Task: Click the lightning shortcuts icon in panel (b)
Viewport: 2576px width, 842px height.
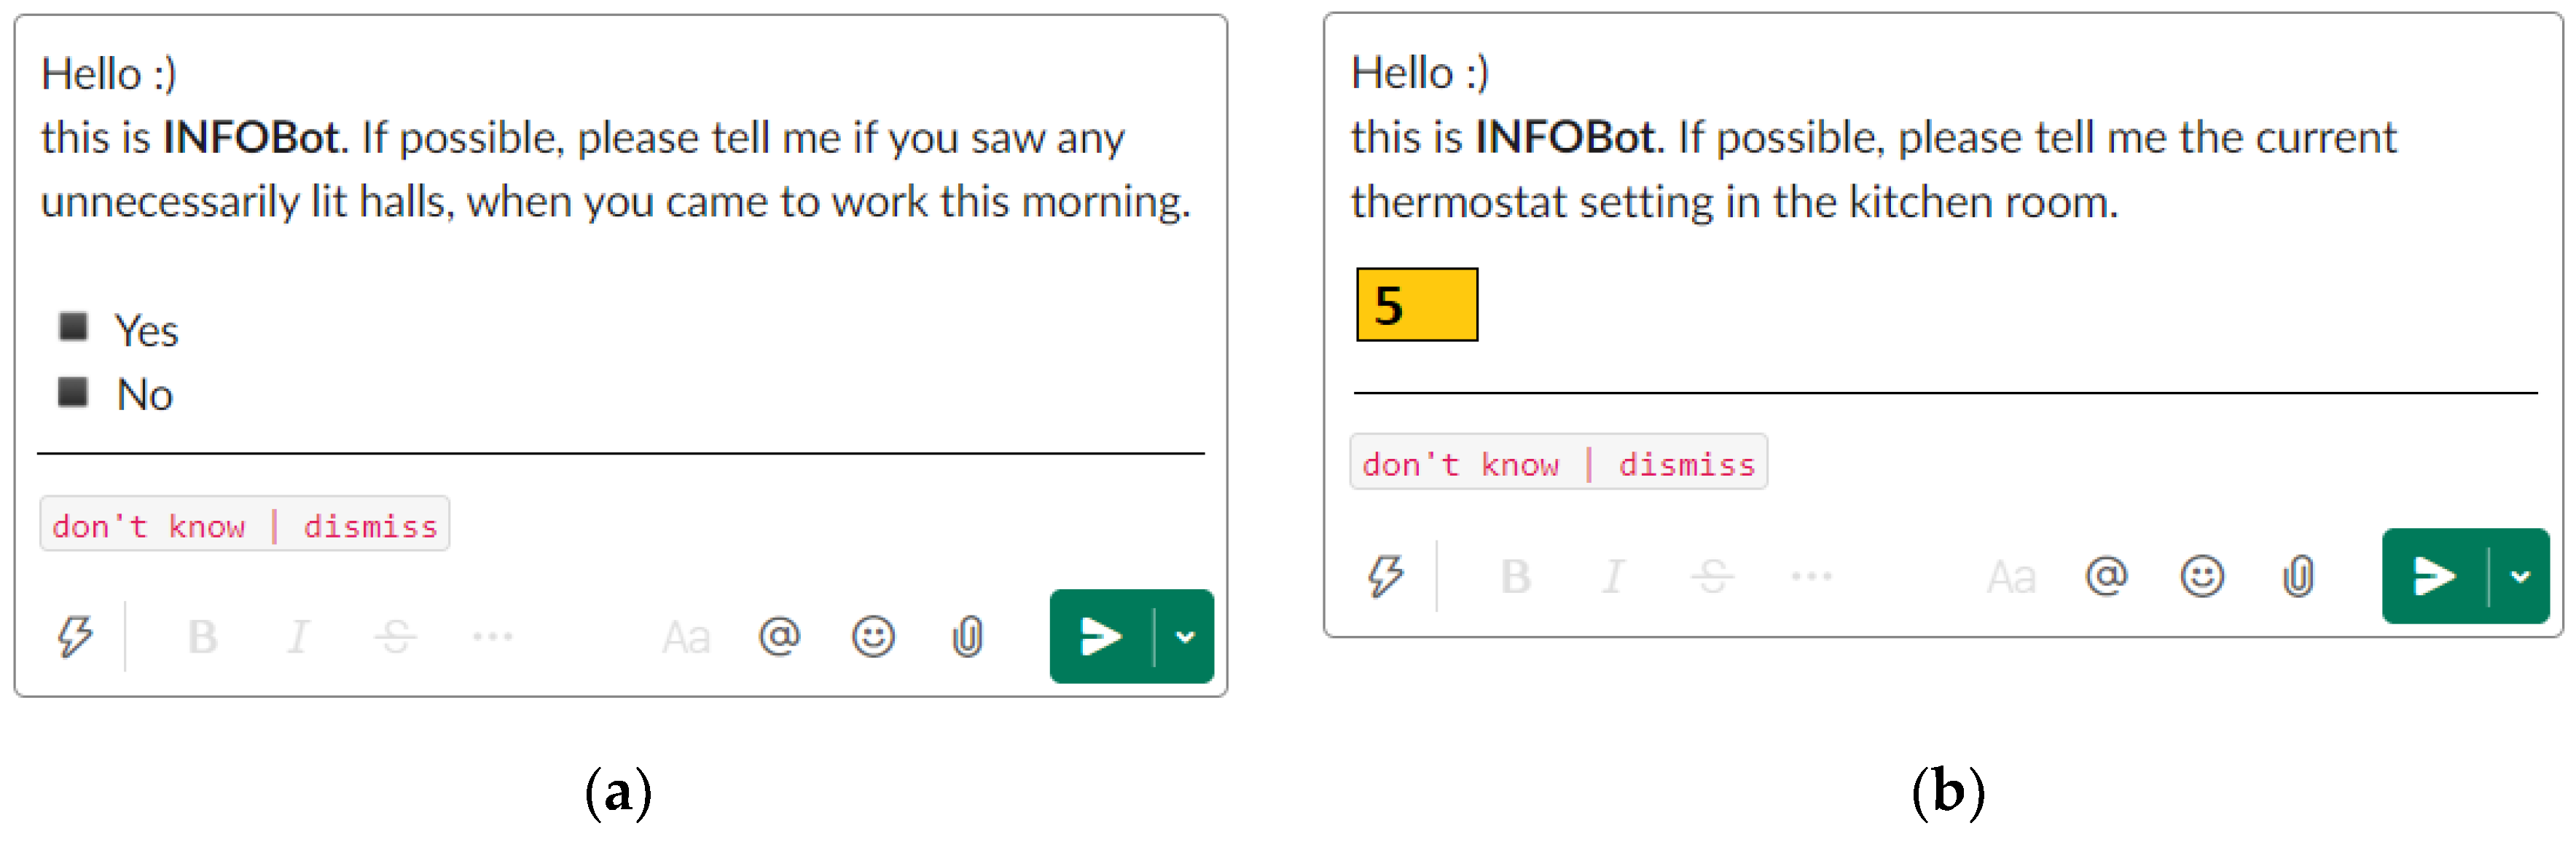Action: coord(1385,576)
